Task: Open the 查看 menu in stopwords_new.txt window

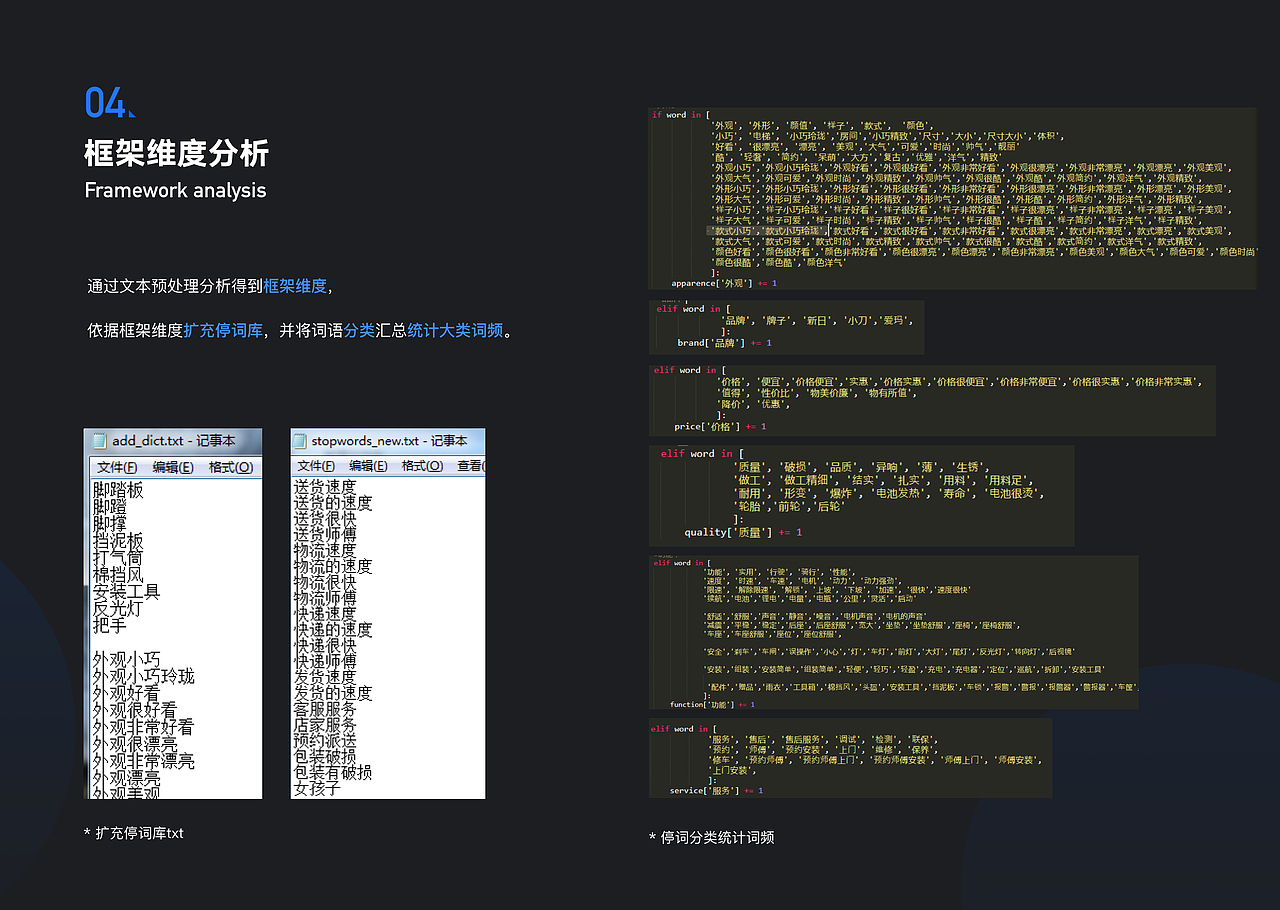Action: click(470, 466)
